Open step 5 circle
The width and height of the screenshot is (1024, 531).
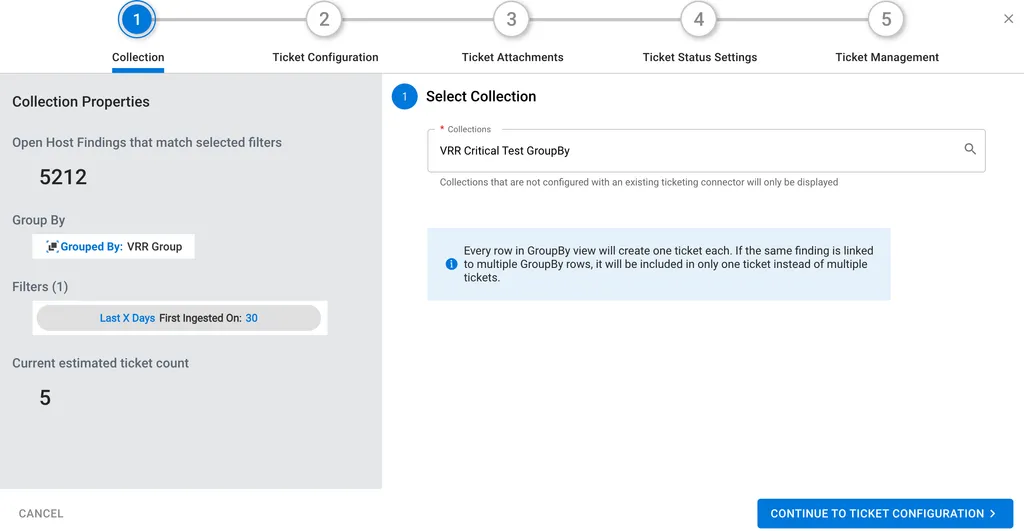click(886, 20)
